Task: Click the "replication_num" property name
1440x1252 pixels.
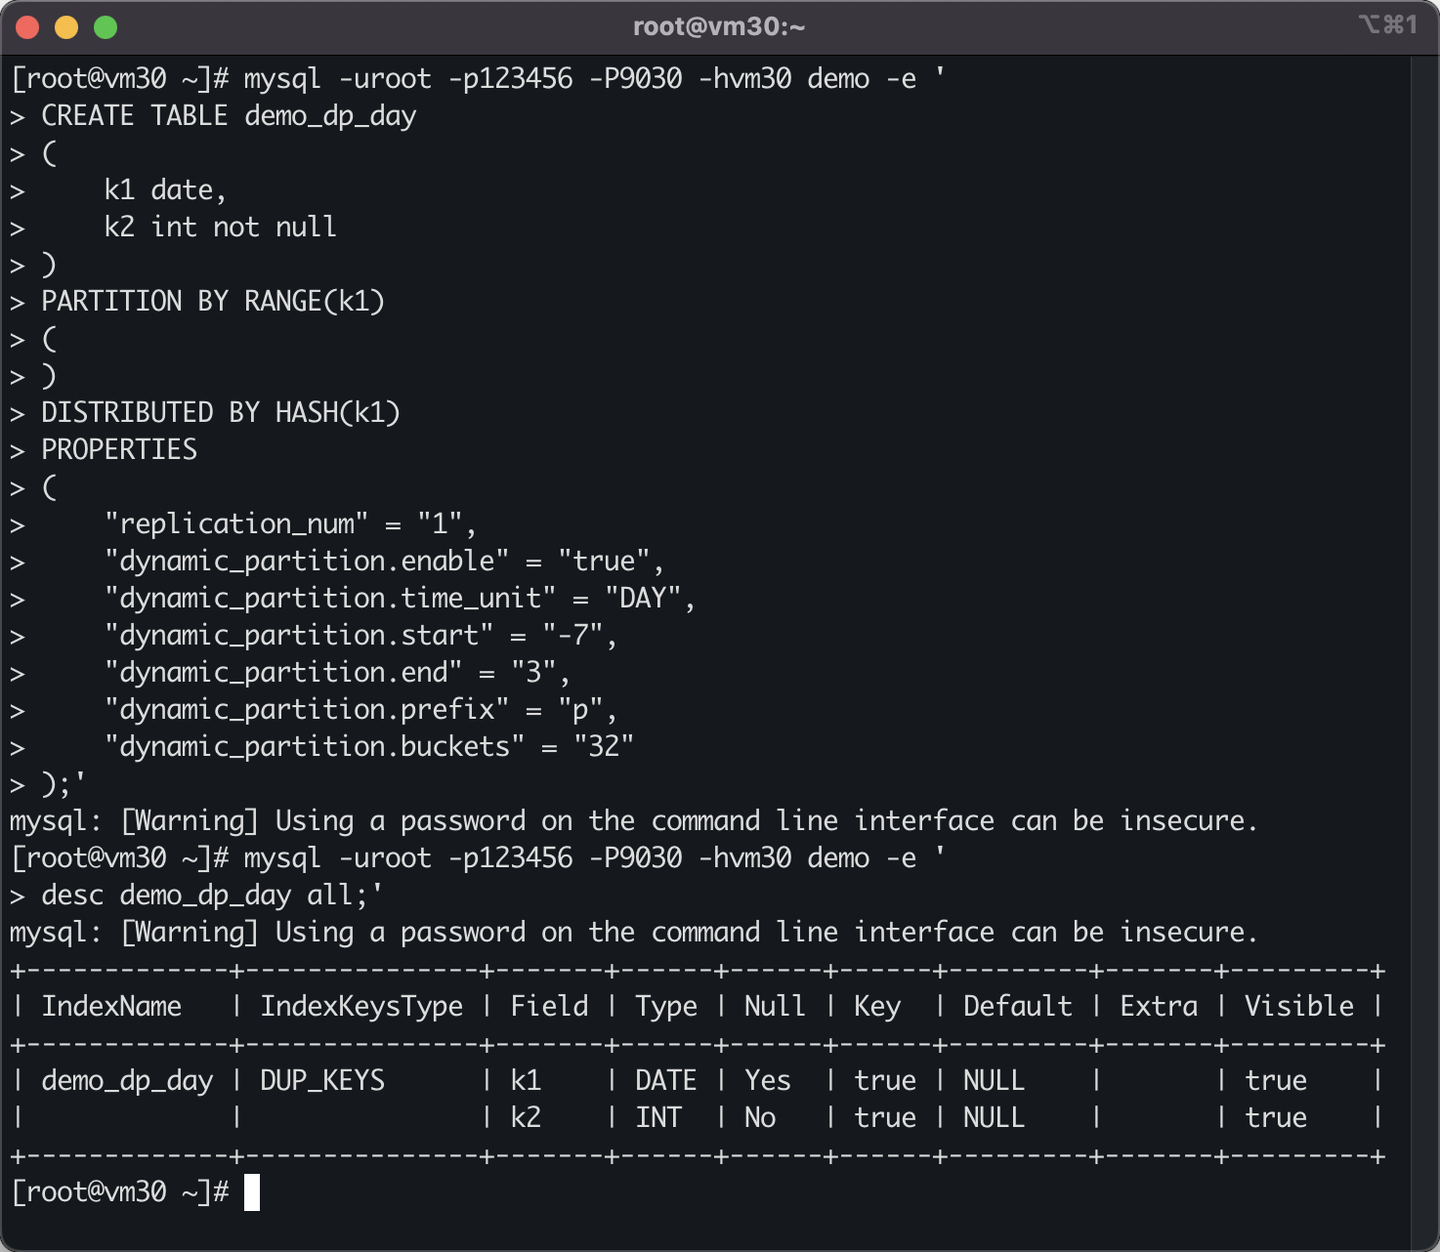Action: coord(236,524)
